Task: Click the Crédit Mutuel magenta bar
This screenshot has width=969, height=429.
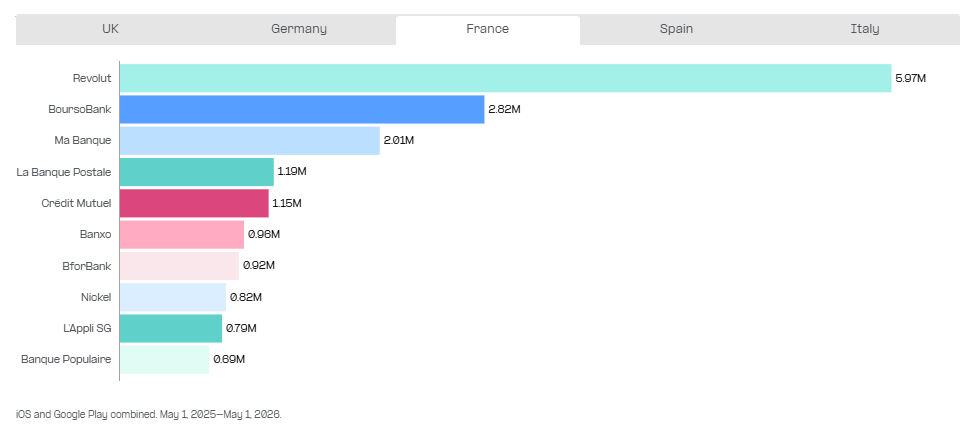Action: [x=194, y=203]
